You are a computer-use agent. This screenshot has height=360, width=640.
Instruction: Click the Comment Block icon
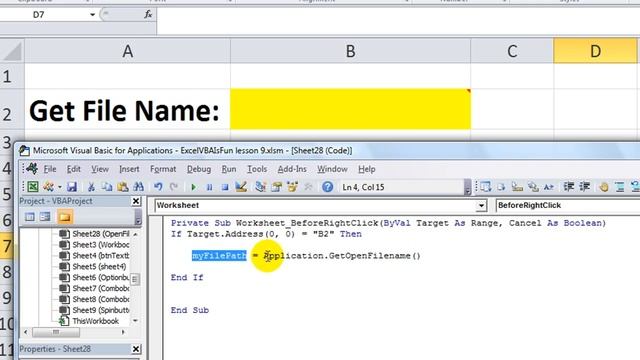click(620, 187)
